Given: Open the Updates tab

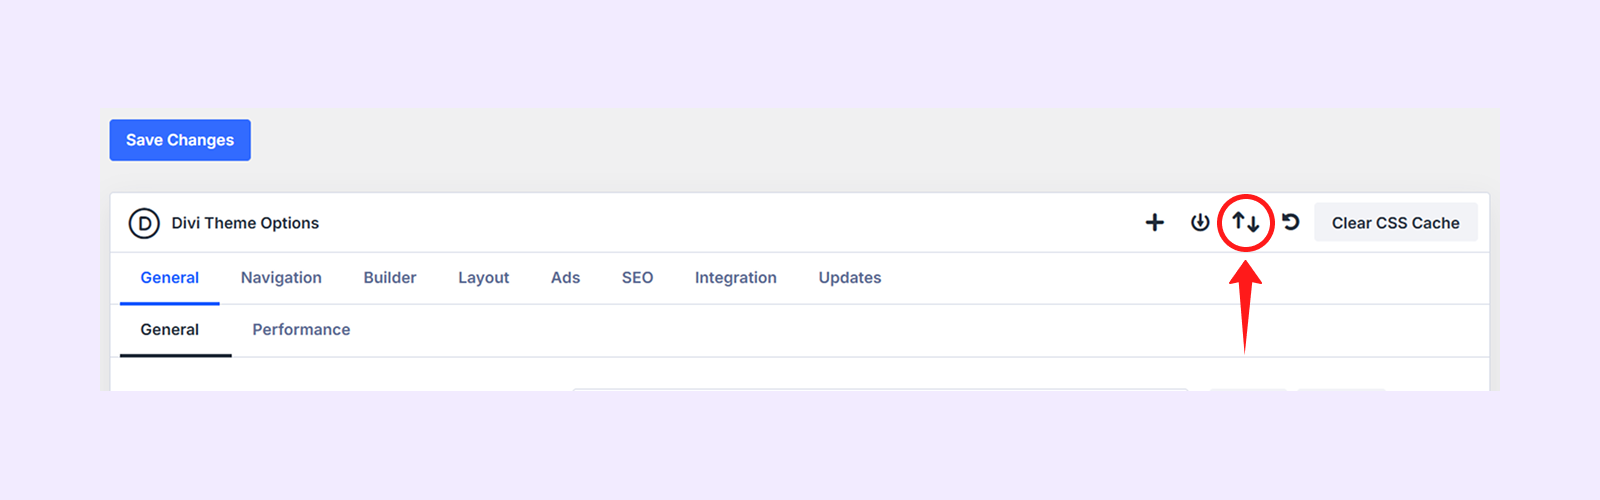Looking at the screenshot, I should click(x=849, y=278).
